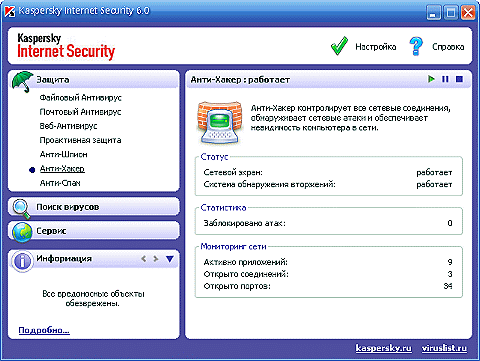Show previous information message
This screenshot has height=361, width=480.
pyautogui.click(x=144, y=258)
